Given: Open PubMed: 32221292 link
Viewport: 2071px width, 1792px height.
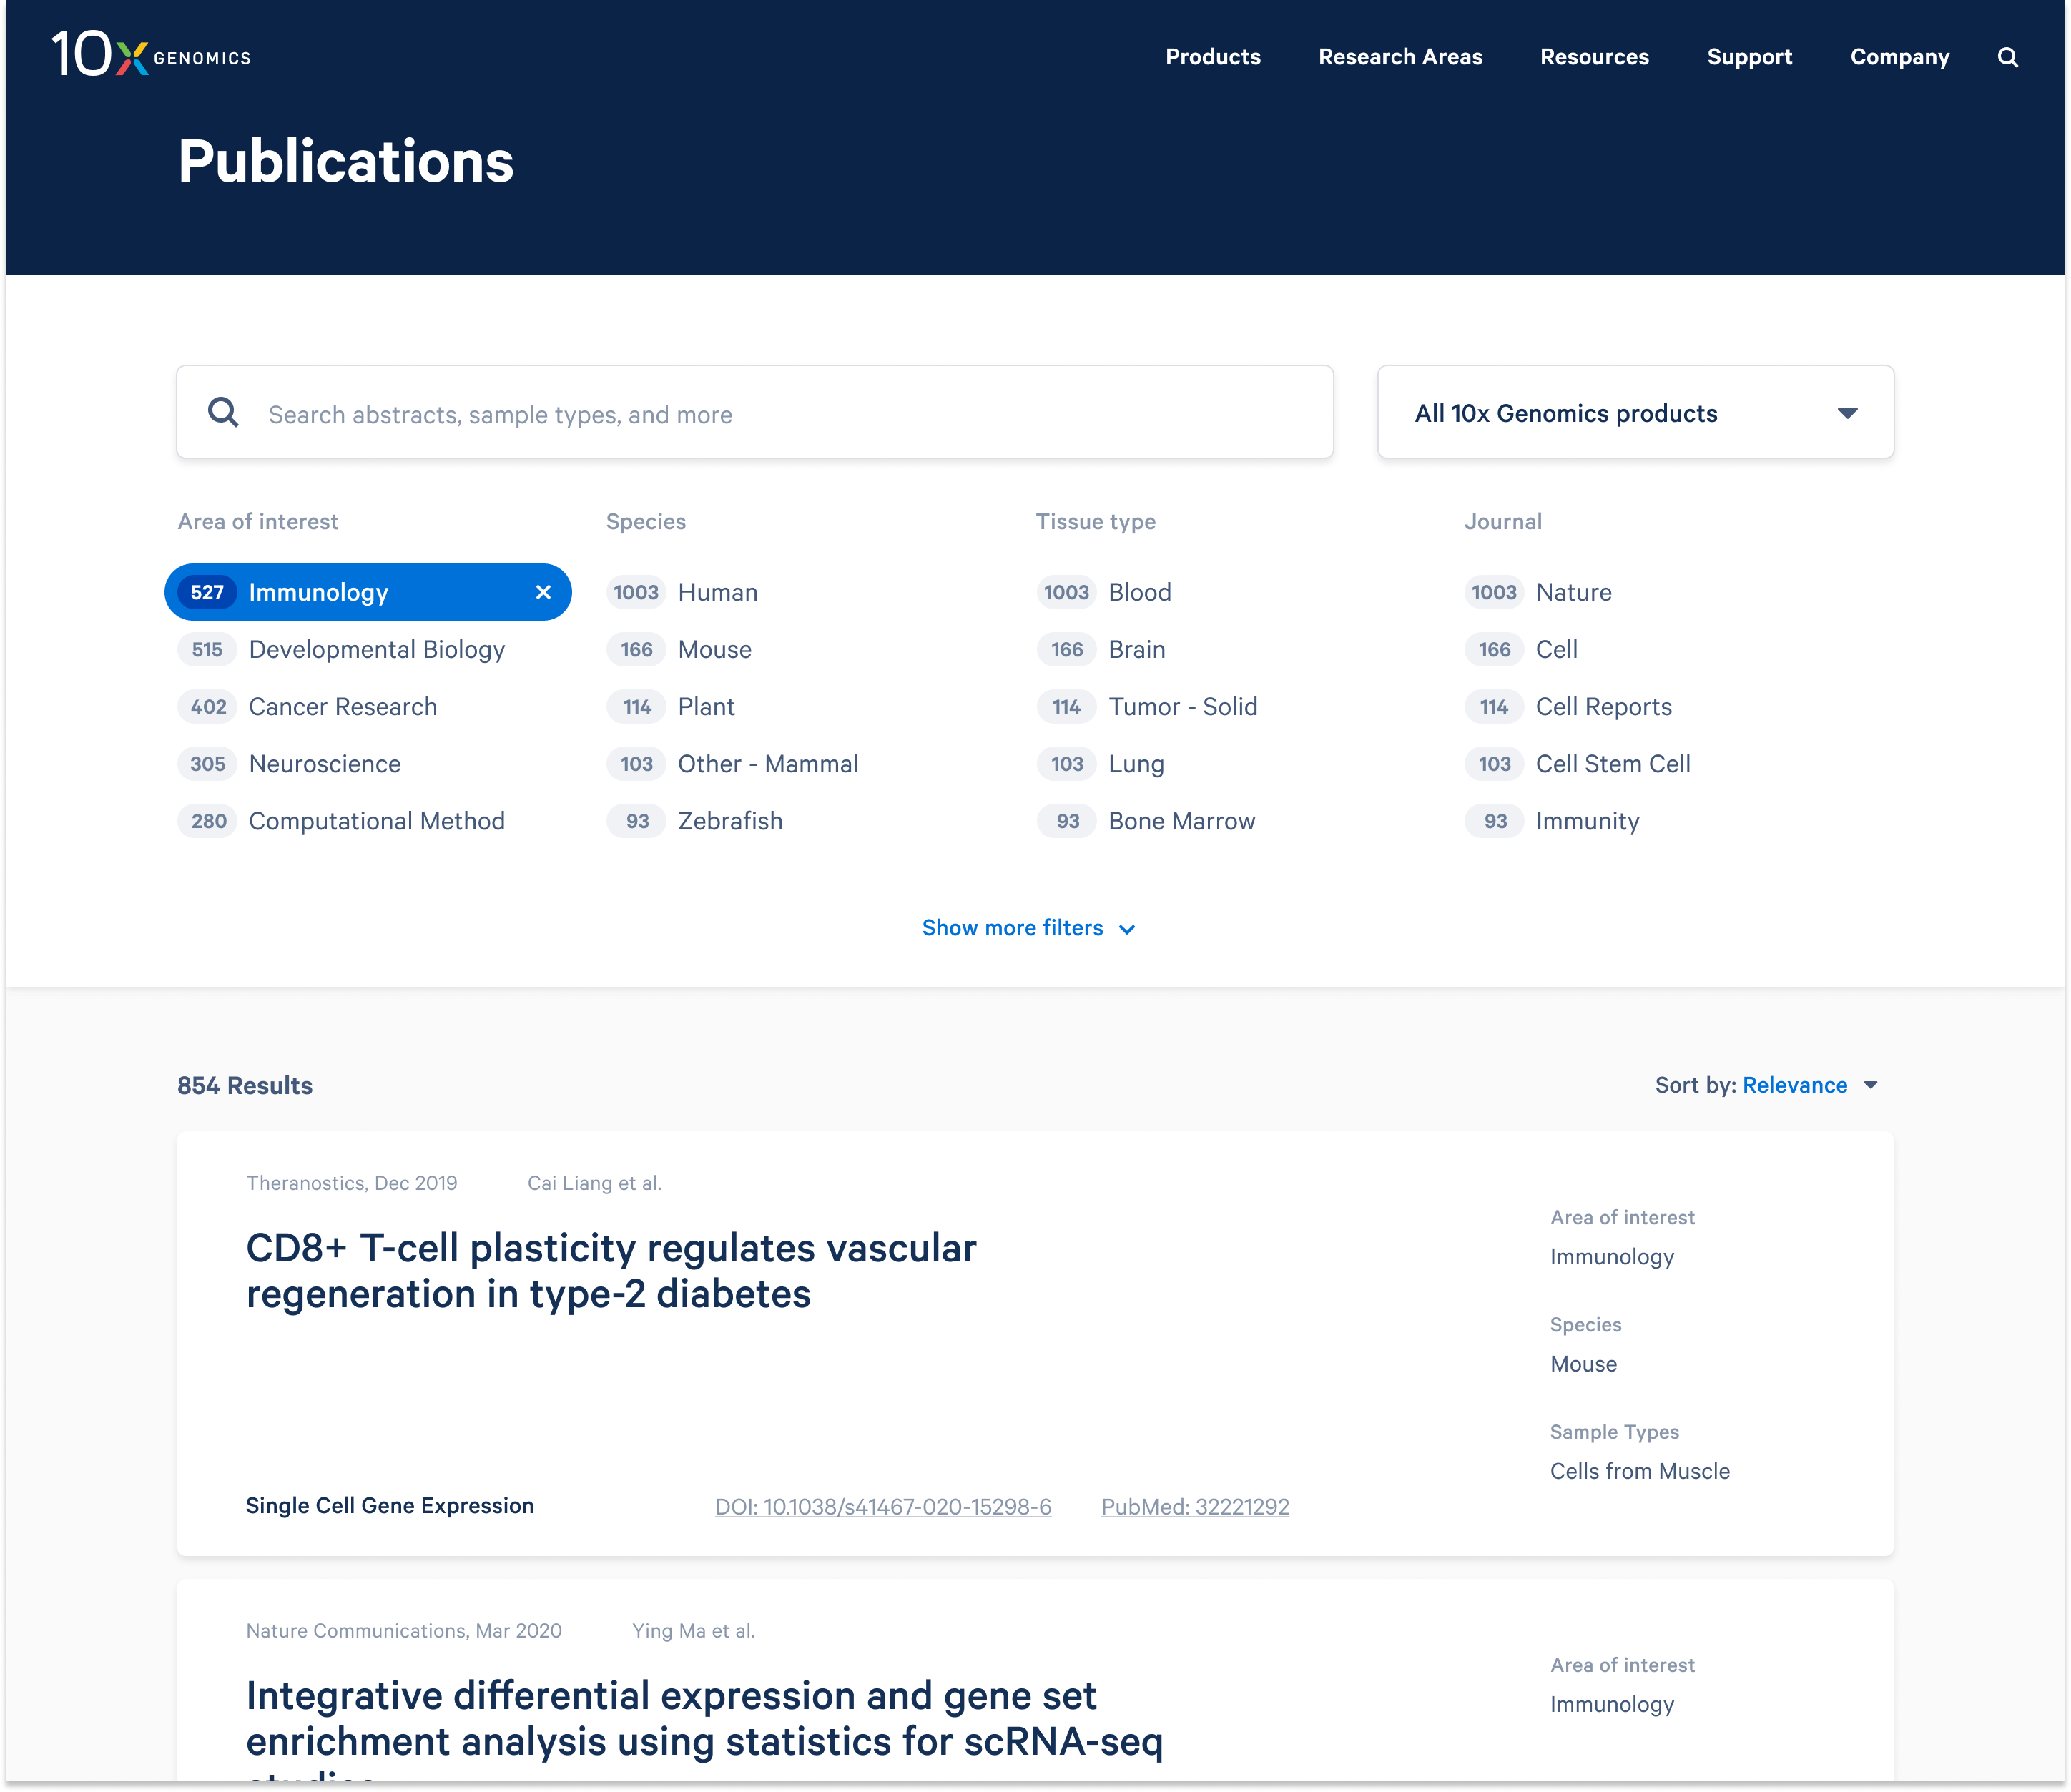Looking at the screenshot, I should pyautogui.click(x=1195, y=1506).
